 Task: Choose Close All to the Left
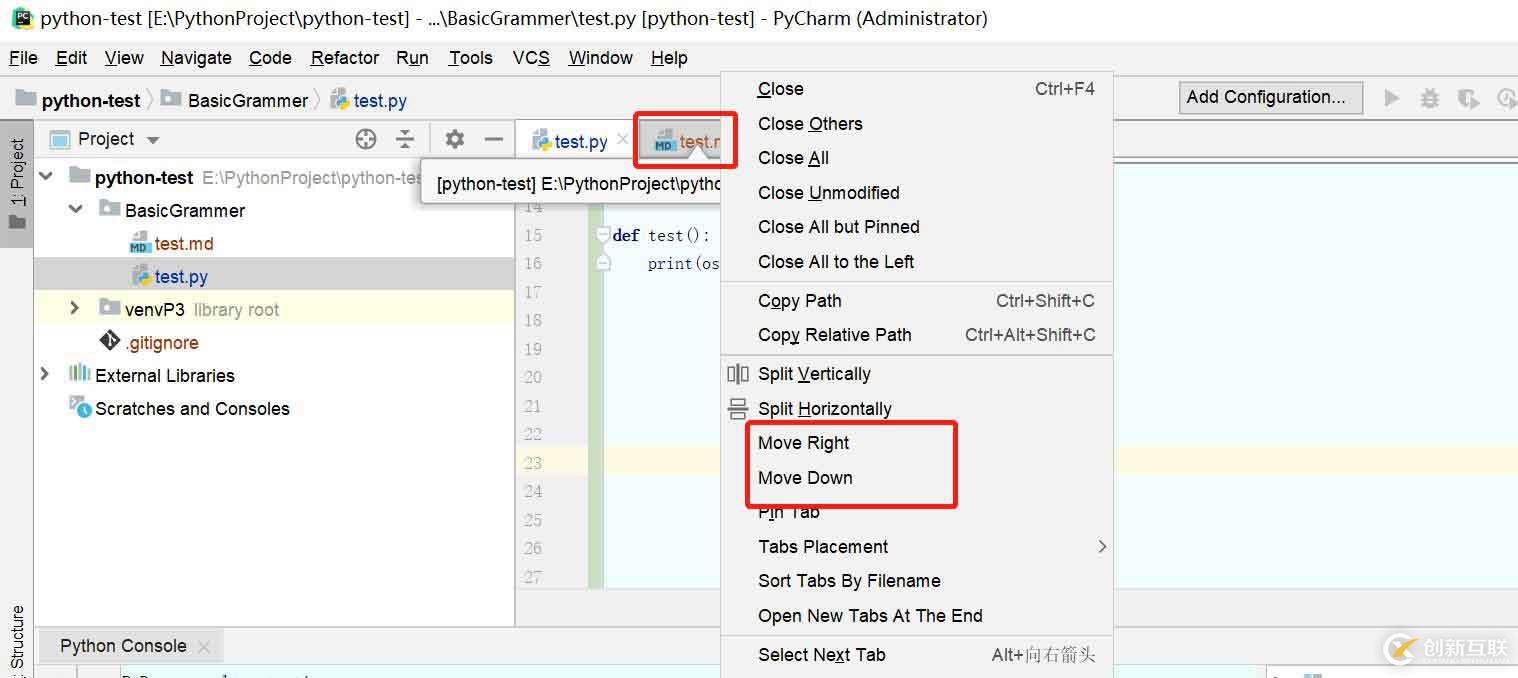coord(917,262)
